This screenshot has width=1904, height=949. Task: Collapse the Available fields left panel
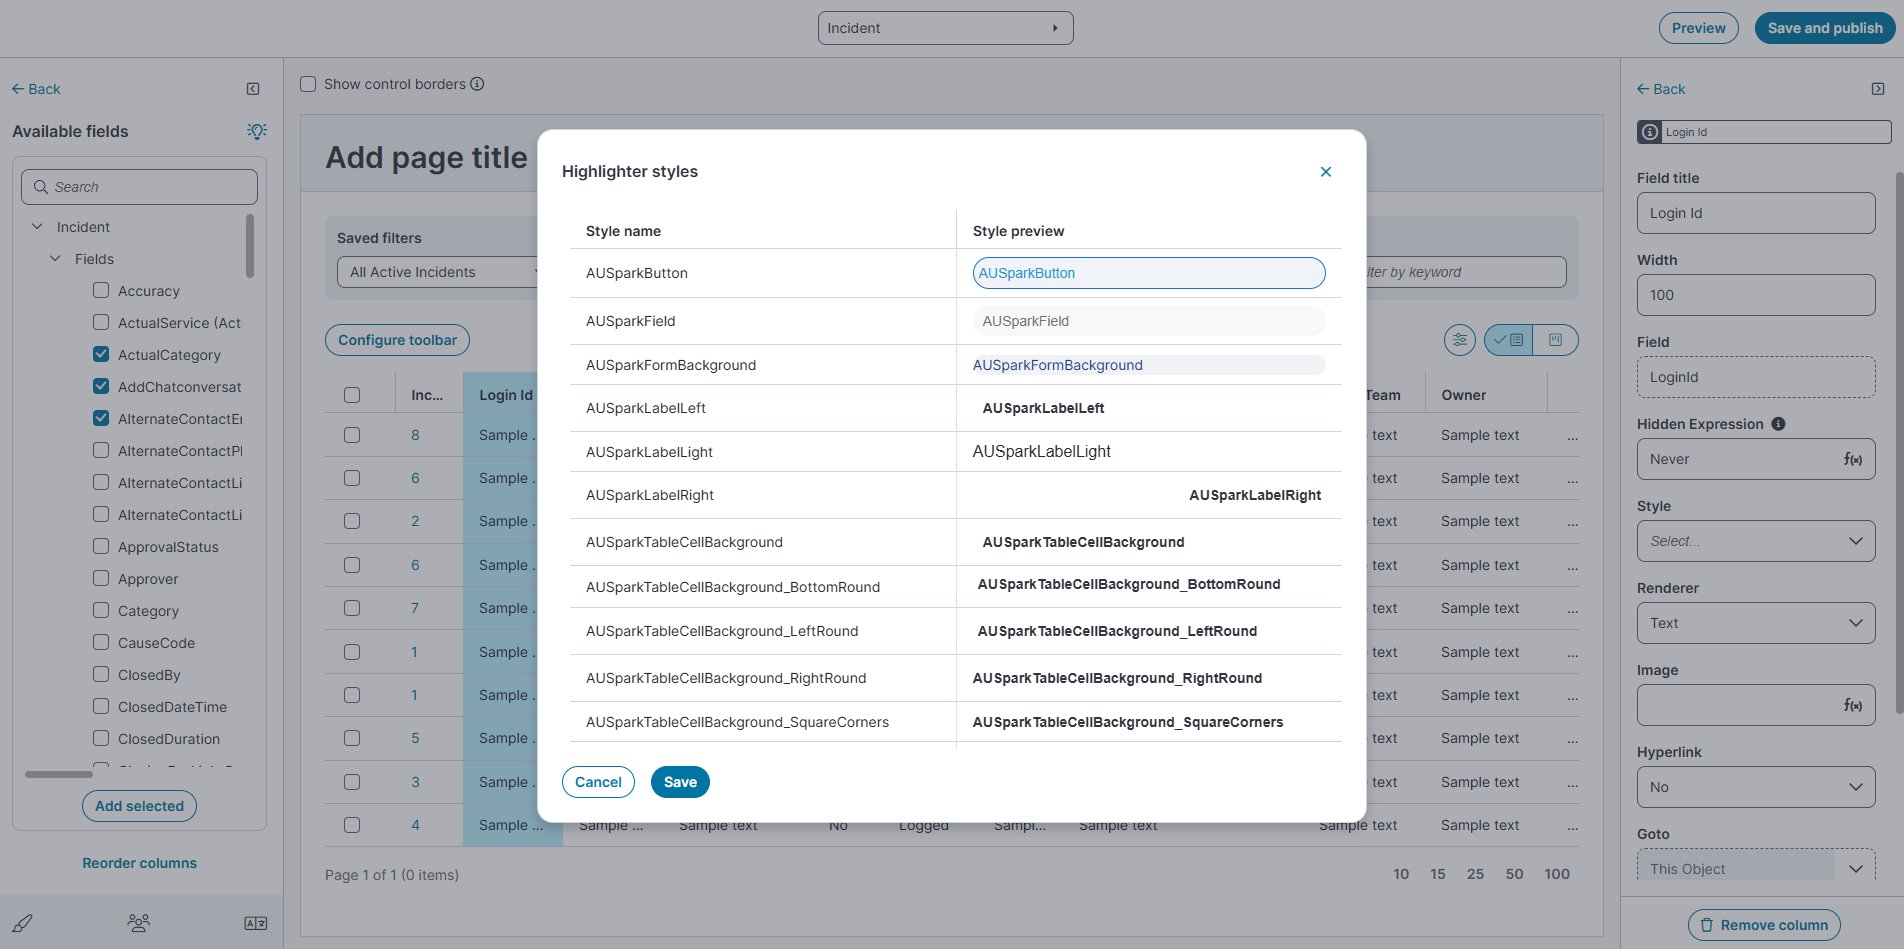tap(253, 89)
